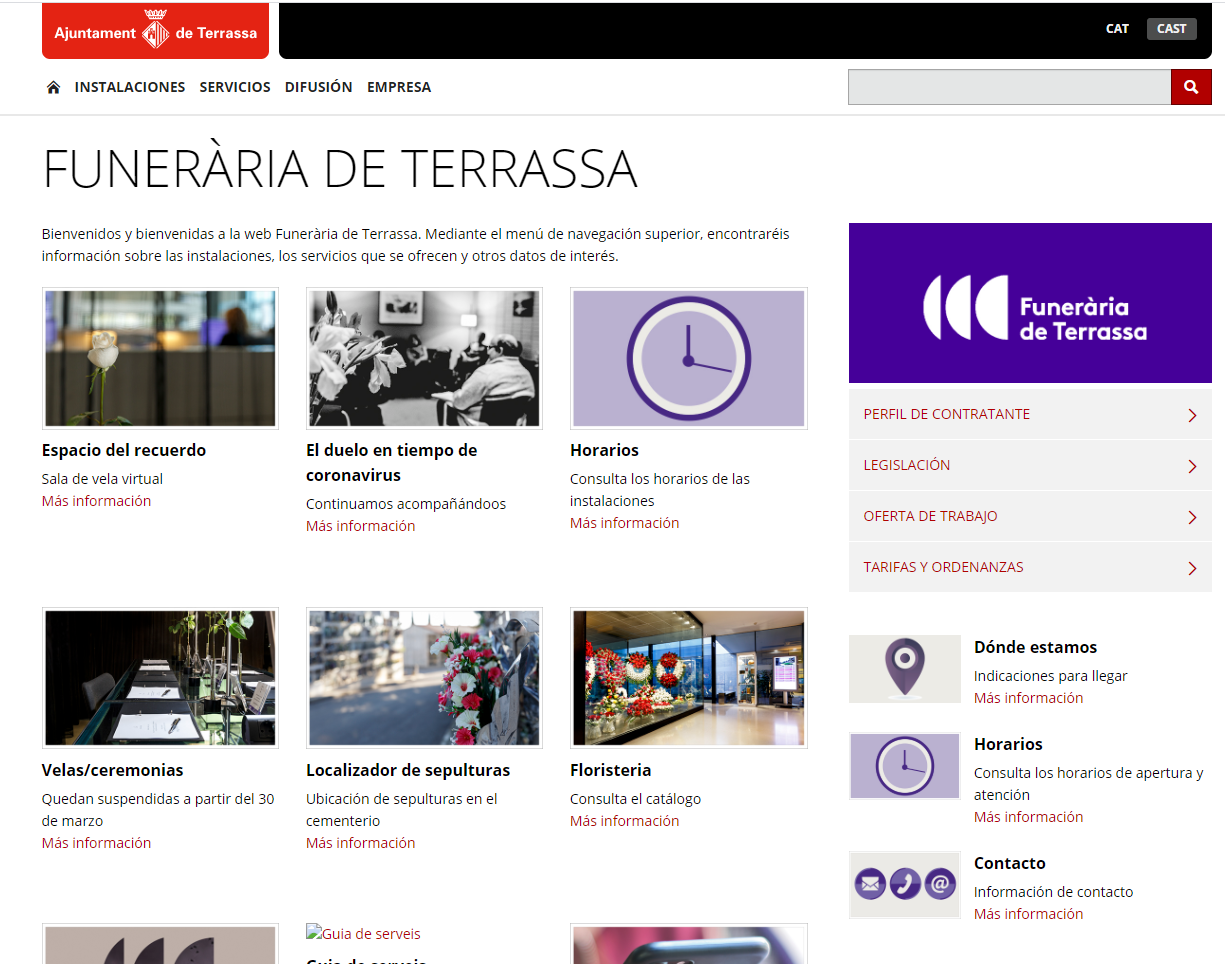Click the Velas/ceremonias heading
This screenshot has height=964, width=1225.
coord(113,770)
